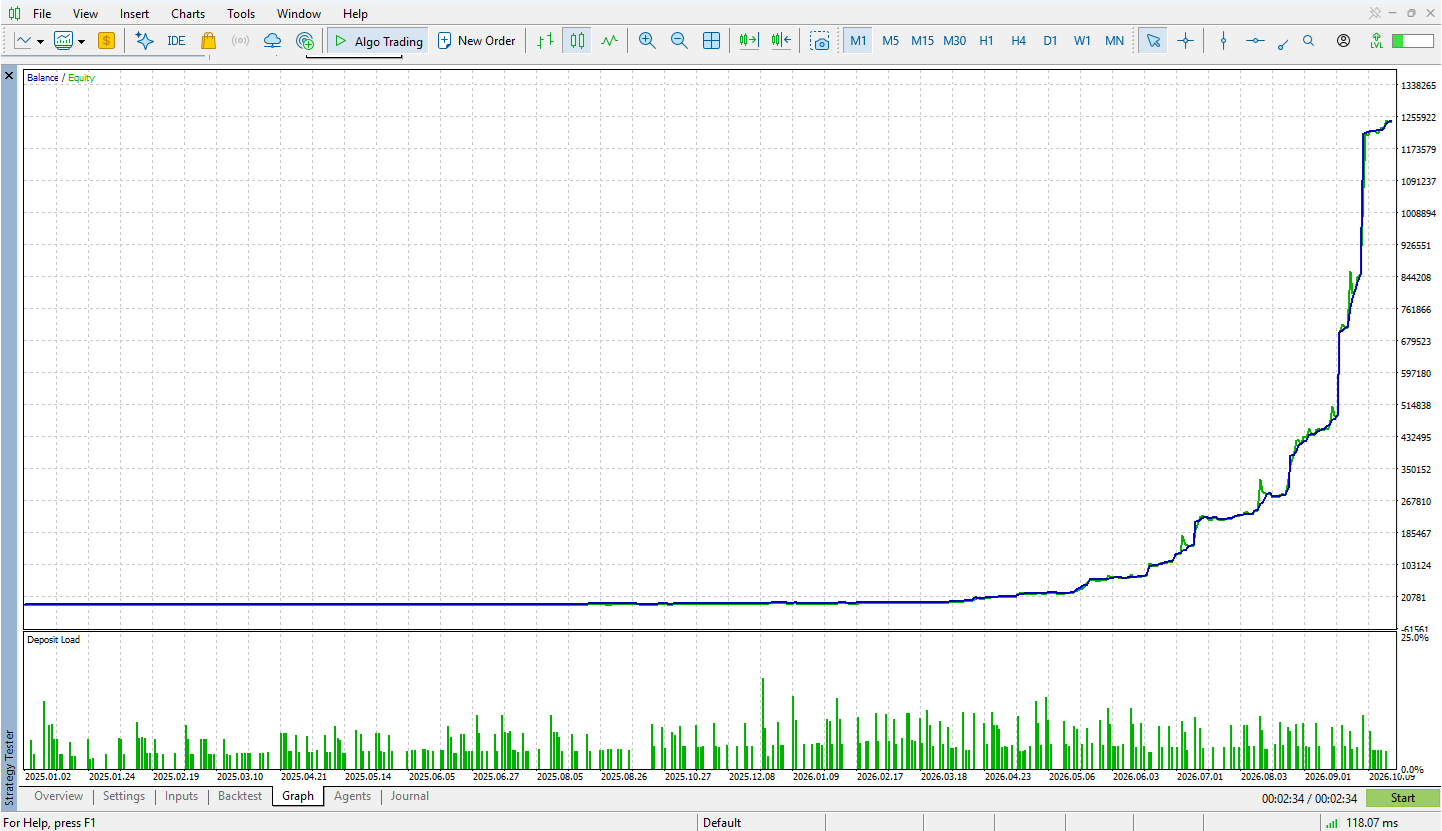Take a chart screenshot with the camera icon
Screen dimensions: 1442x831
click(820, 41)
